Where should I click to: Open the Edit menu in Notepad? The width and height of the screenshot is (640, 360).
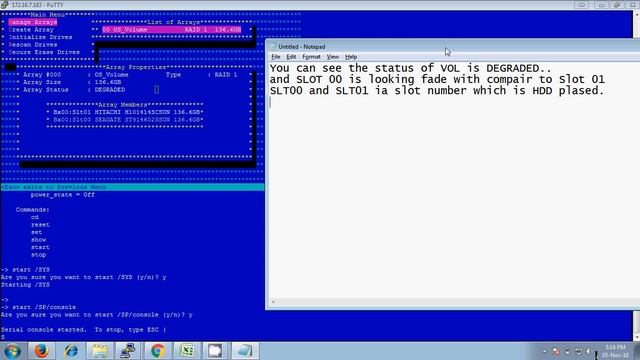pyautogui.click(x=291, y=57)
